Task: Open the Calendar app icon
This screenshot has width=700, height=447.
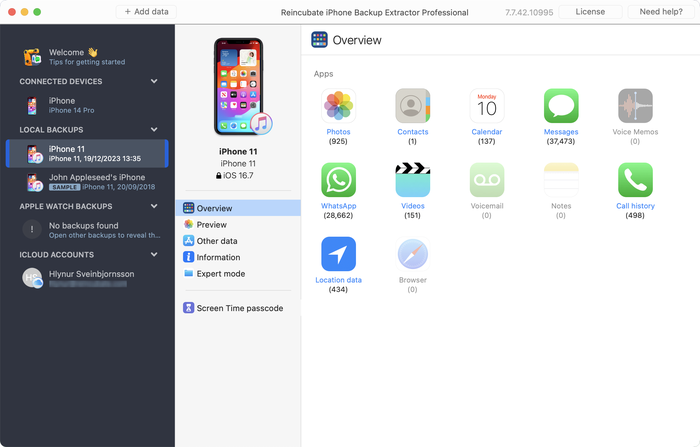Action: [x=487, y=106]
